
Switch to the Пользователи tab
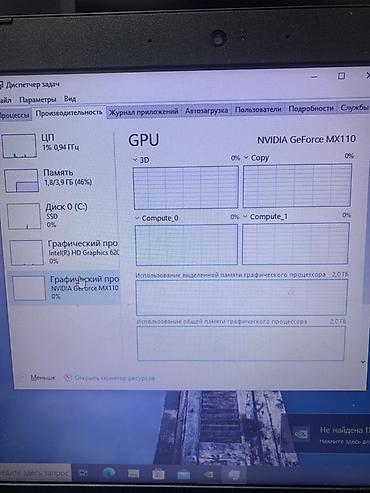(x=258, y=109)
